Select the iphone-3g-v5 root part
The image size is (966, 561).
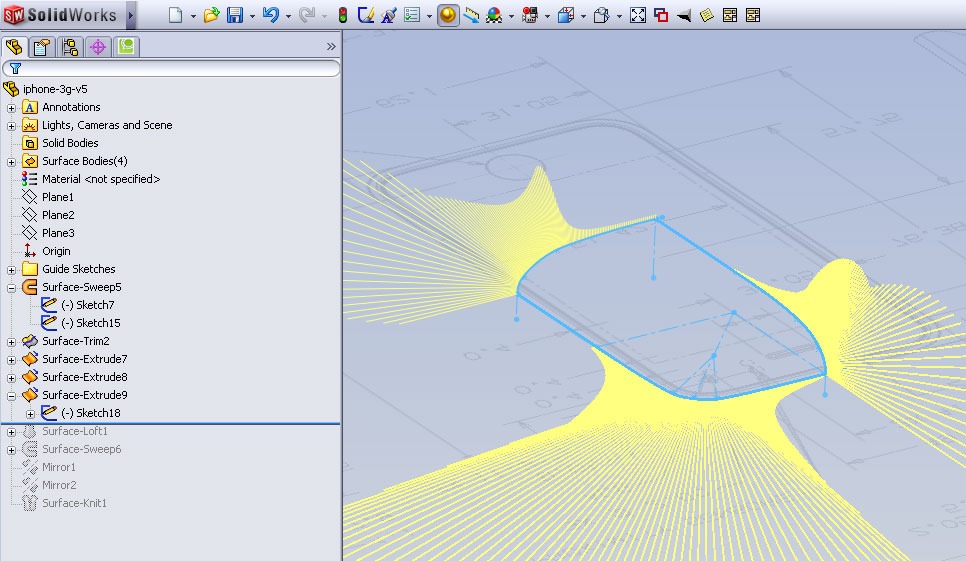pos(55,89)
